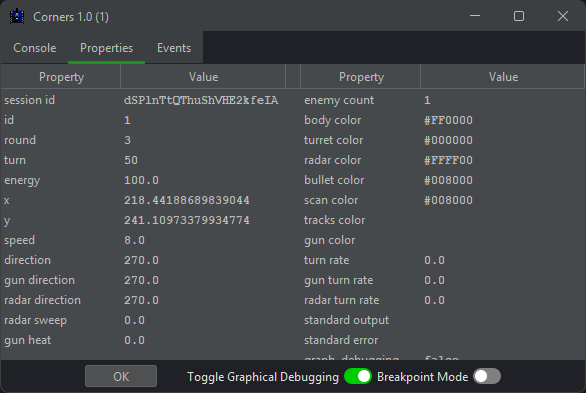
Task: Click the 'bullet color' property label
Action: click(x=334, y=180)
